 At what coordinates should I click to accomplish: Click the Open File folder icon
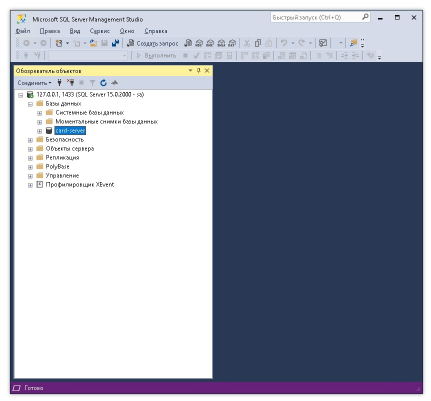pos(94,43)
